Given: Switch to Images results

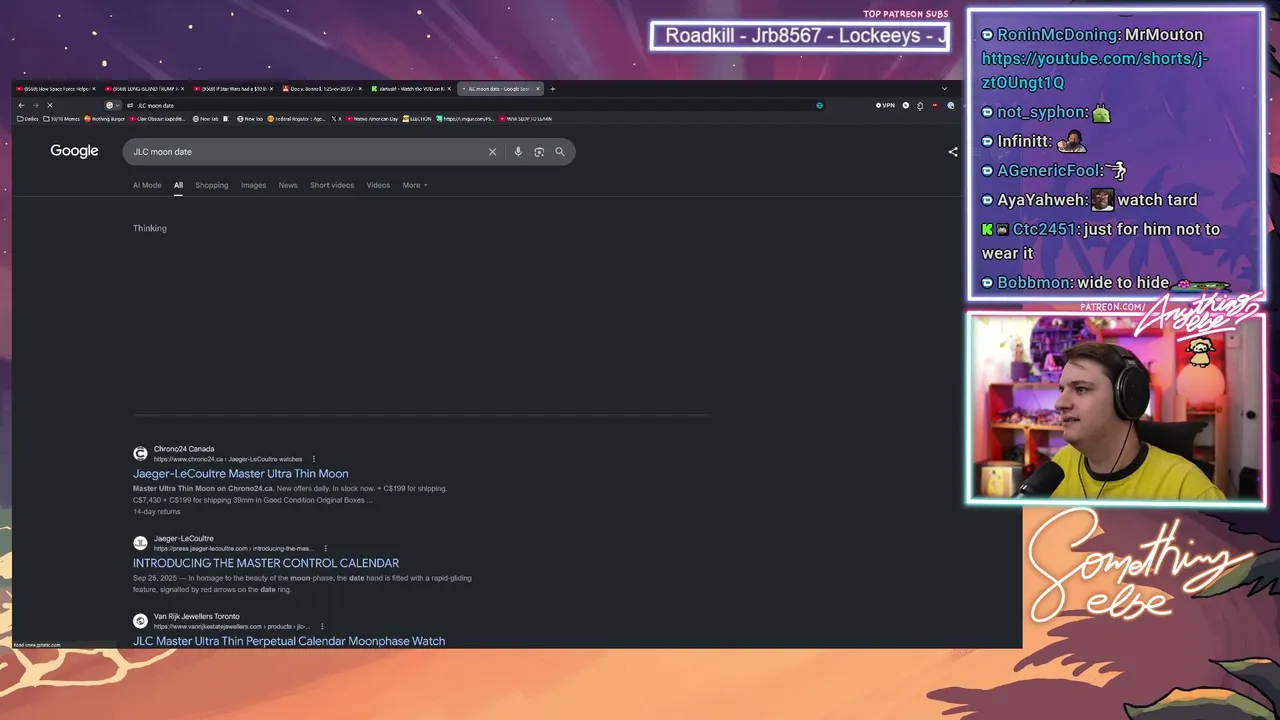Looking at the screenshot, I should pyautogui.click(x=253, y=185).
